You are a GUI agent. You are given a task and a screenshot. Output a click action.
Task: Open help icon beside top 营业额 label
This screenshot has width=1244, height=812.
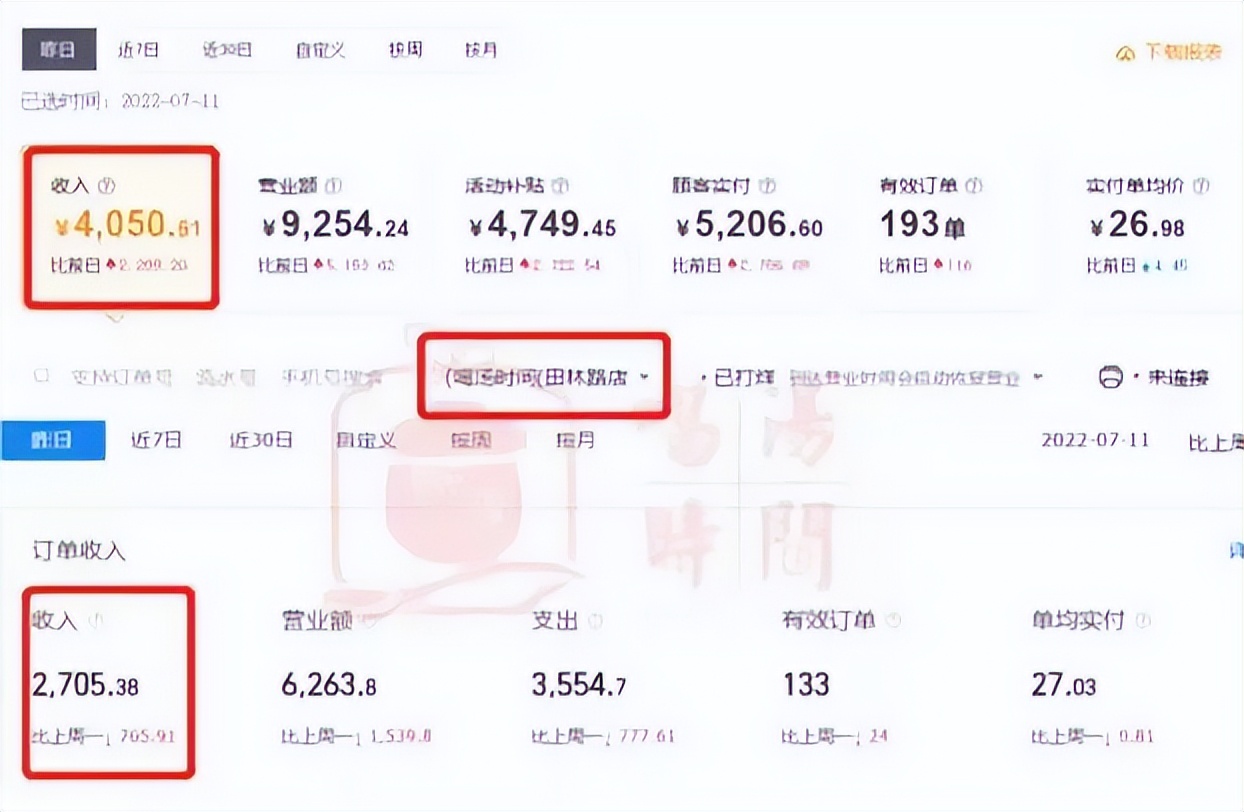[x=334, y=186]
